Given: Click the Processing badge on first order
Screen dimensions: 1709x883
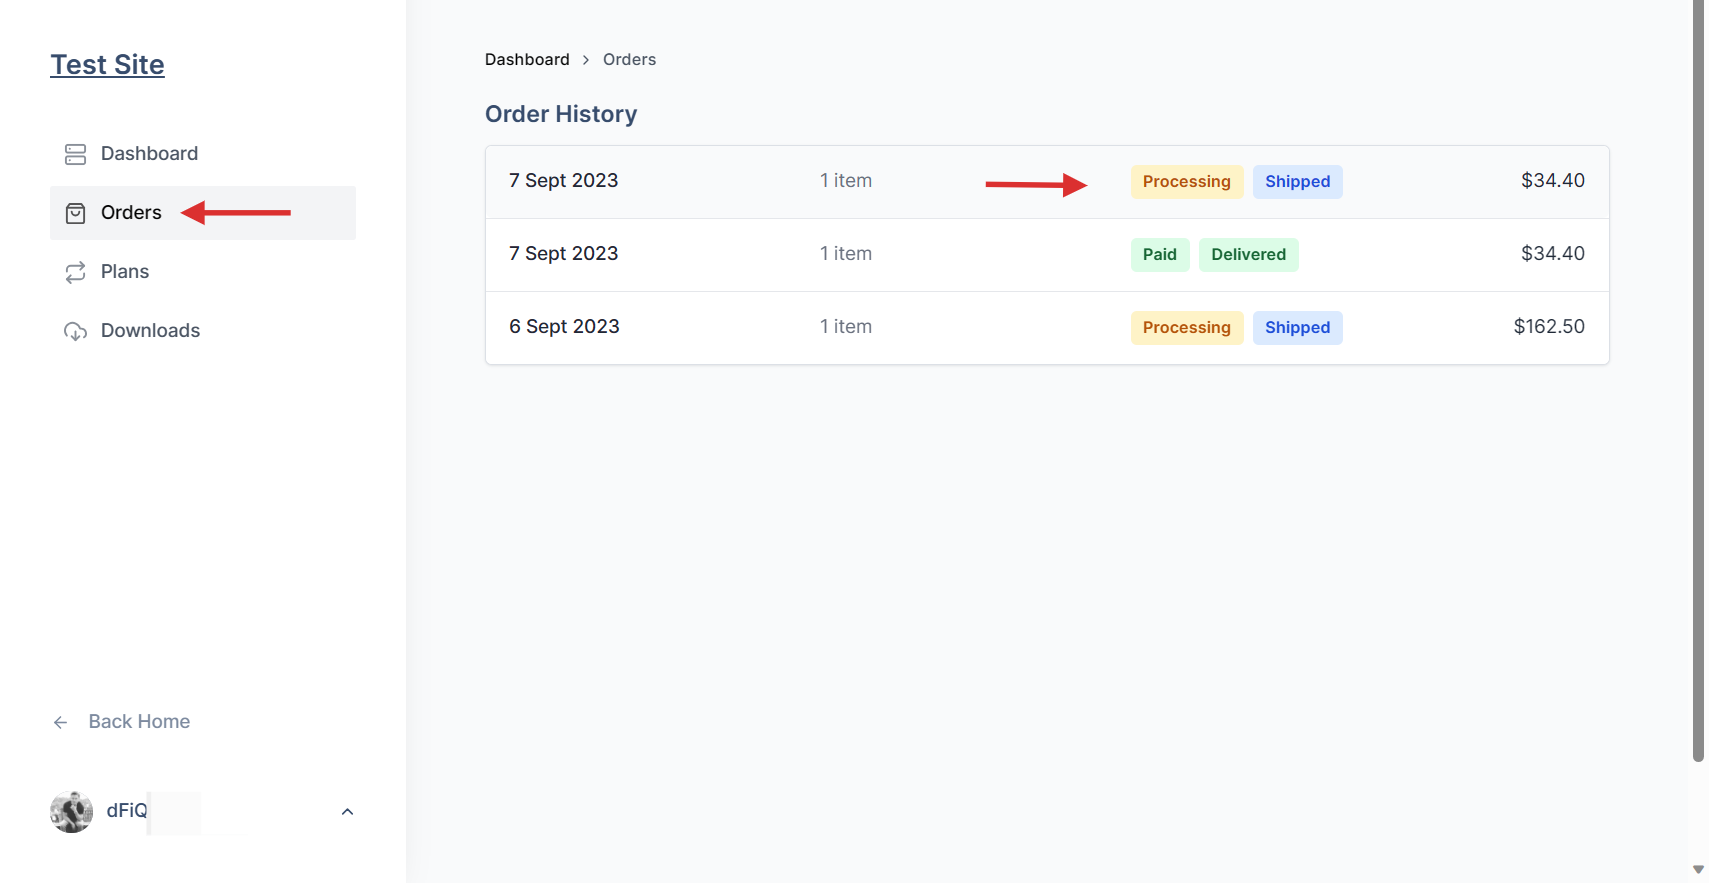Looking at the screenshot, I should [x=1186, y=182].
